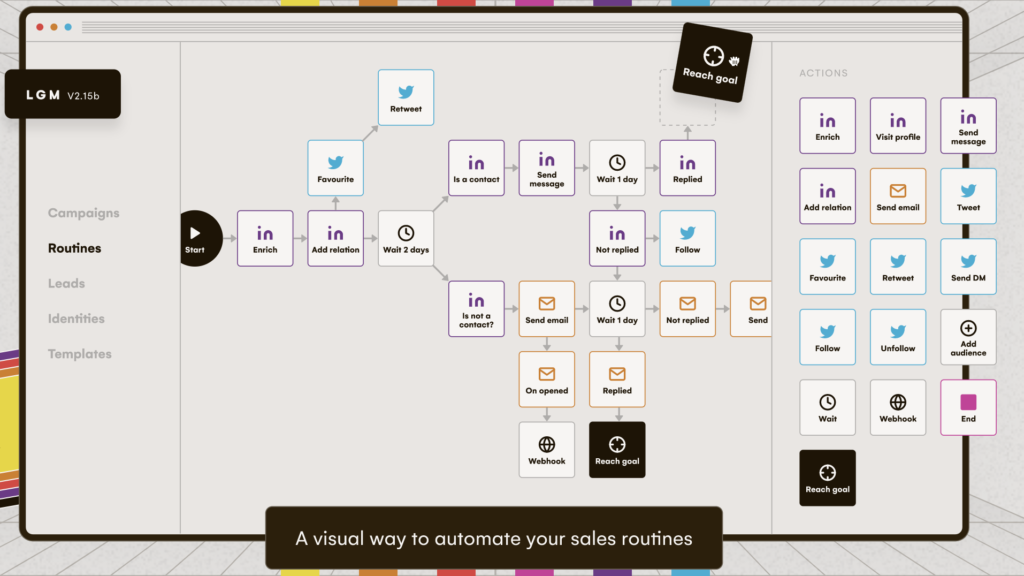This screenshot has width=1024, height=576.
Task: Click the Tweet action tile
Action: [x=968, y=196]
